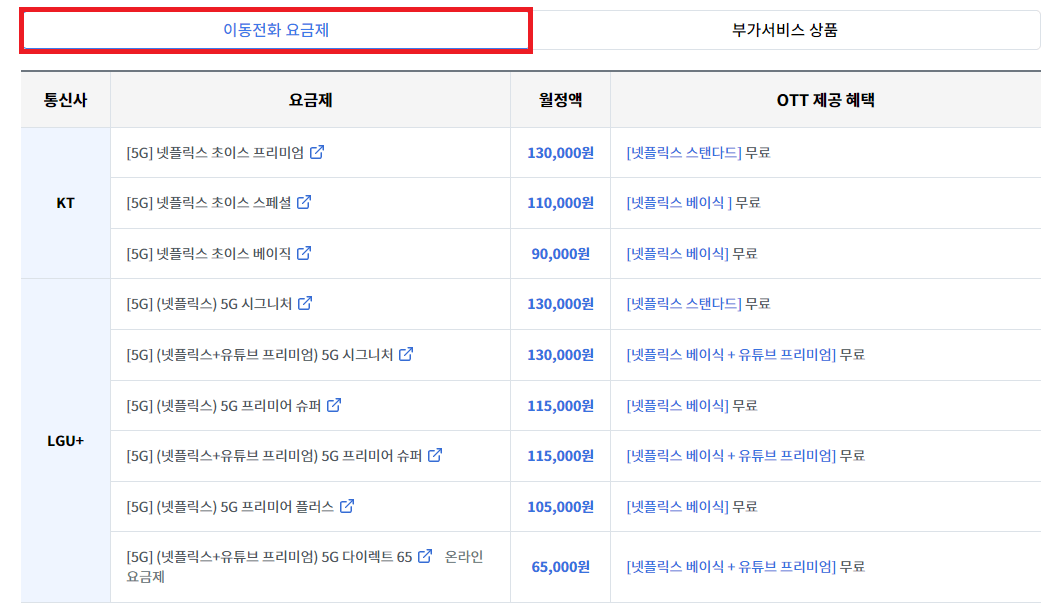Click the (넷플릭스) 5G 프리미어 플러스 plan name
Screen dimensions: 1050x609
pyautogui.click(x=230, y=506)
